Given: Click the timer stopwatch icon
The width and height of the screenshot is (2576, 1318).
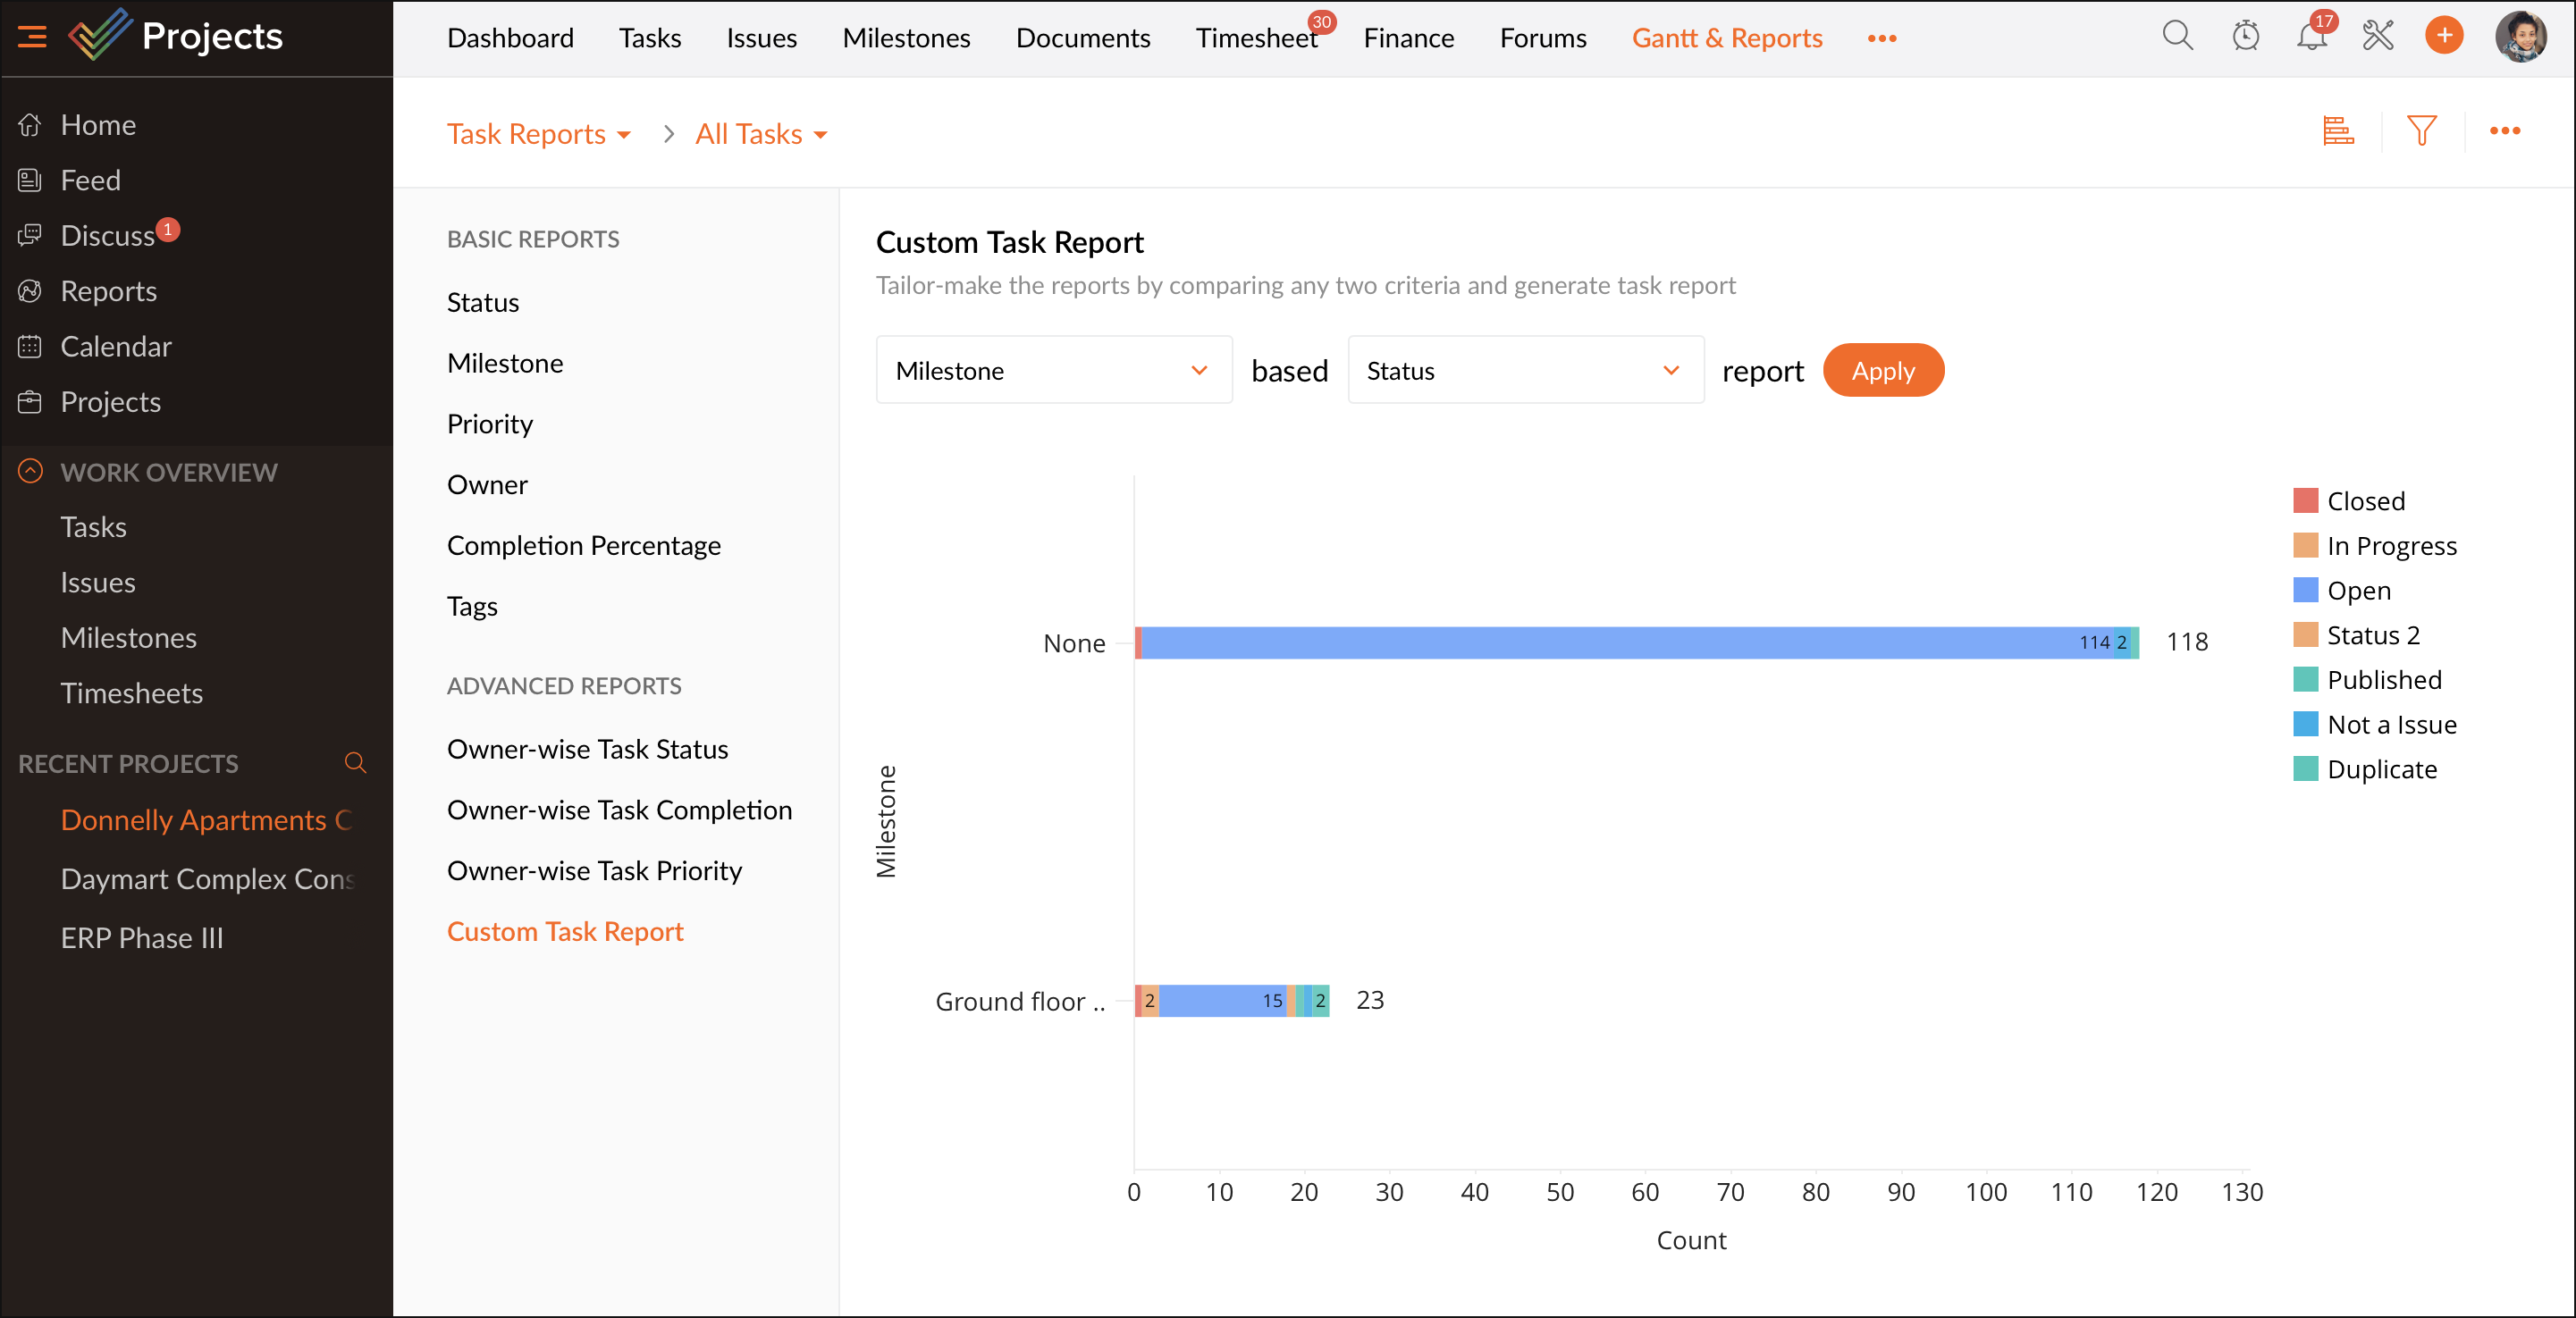Looking at the screenshot, I should 2246,37.
